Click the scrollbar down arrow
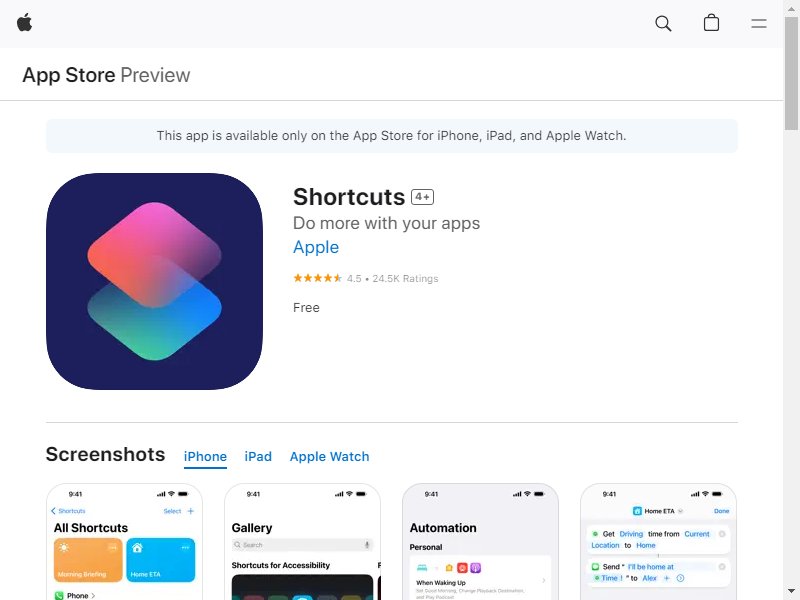 (x=791, y=591)
